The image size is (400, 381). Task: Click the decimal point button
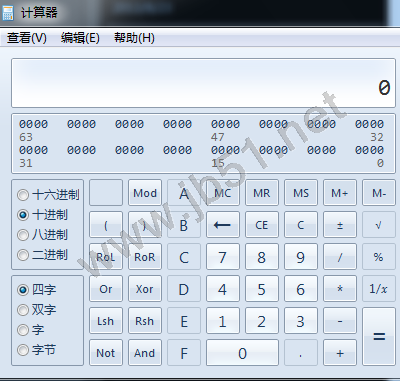click(301, 353)
